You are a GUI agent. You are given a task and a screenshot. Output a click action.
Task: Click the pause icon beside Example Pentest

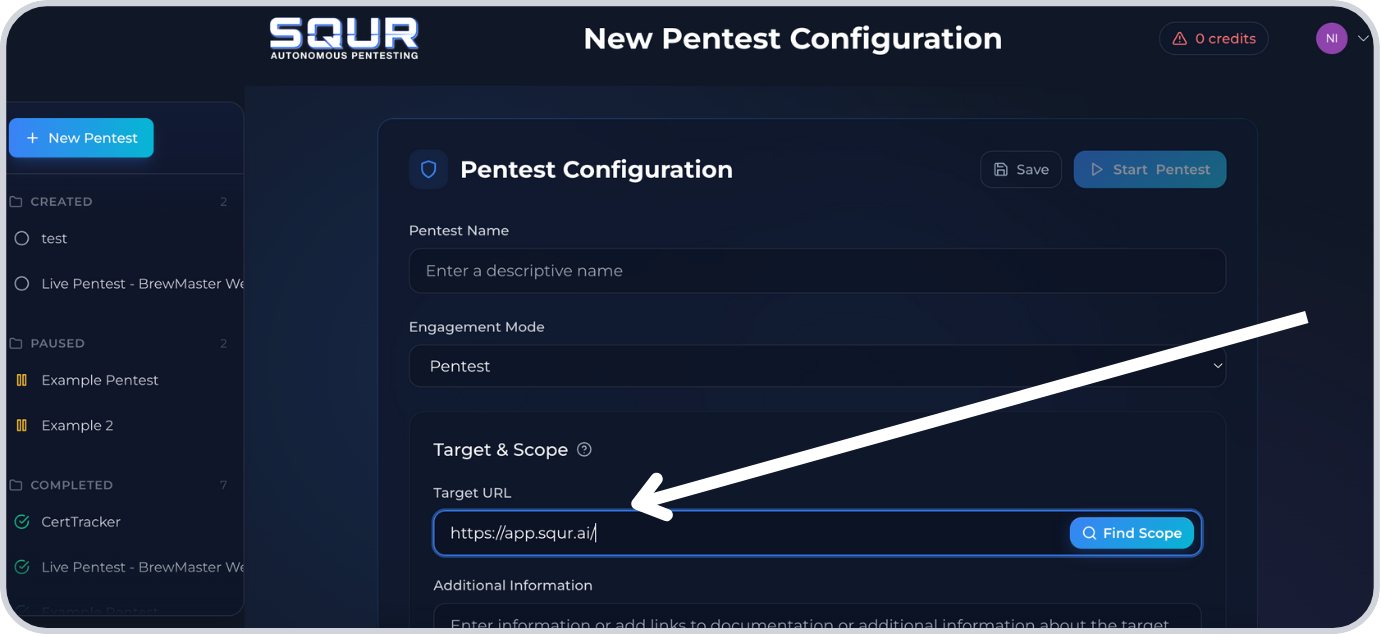point(22,380)
